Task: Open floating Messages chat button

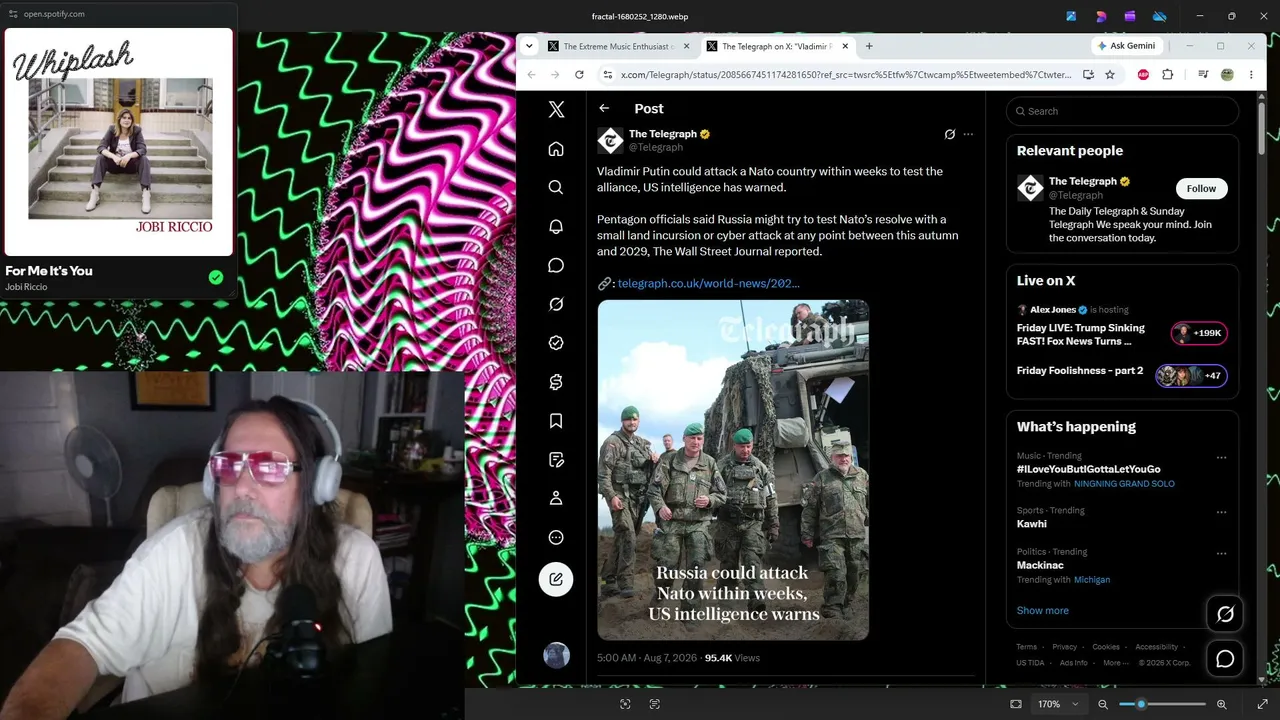Action: pos(1225,658)
